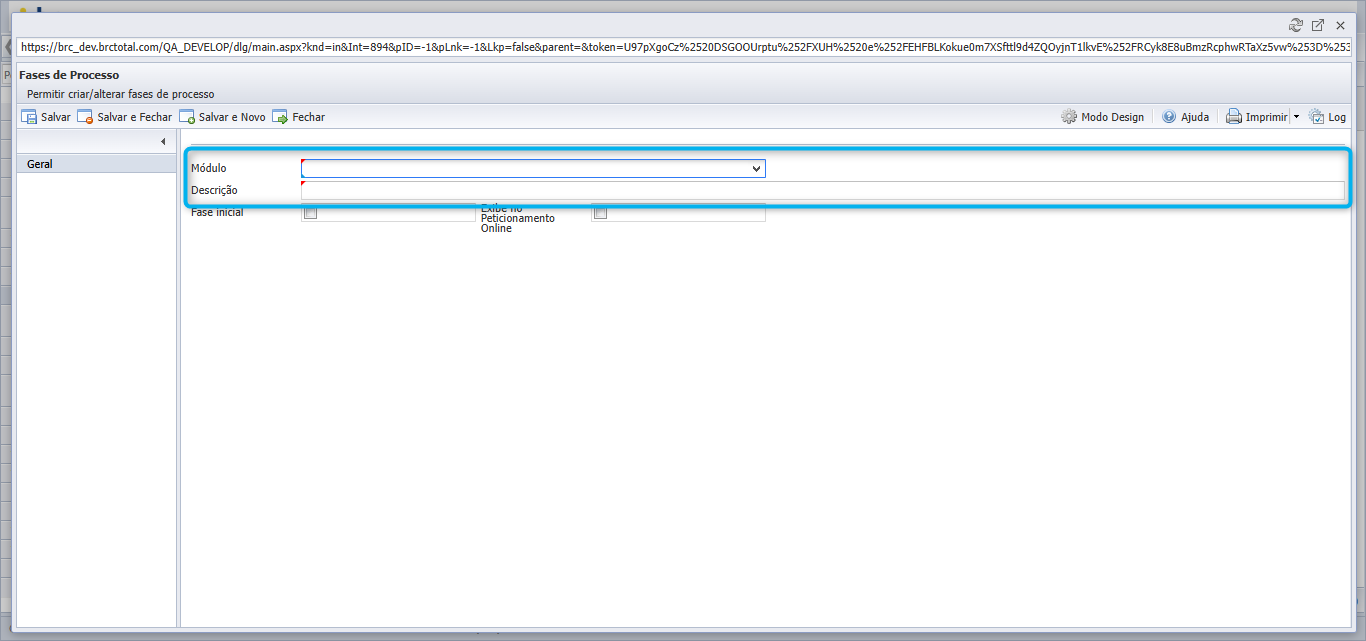Click the 'Peticionamento Online' label text

[518, 223]
